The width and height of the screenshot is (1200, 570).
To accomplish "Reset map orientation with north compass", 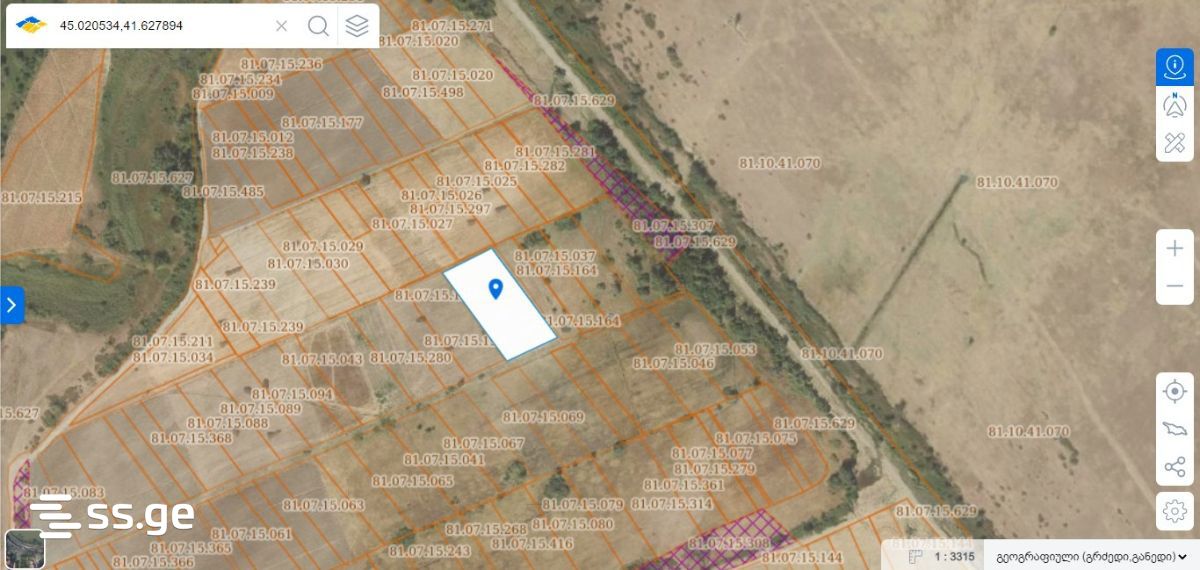I will [x=1175, y=104].
